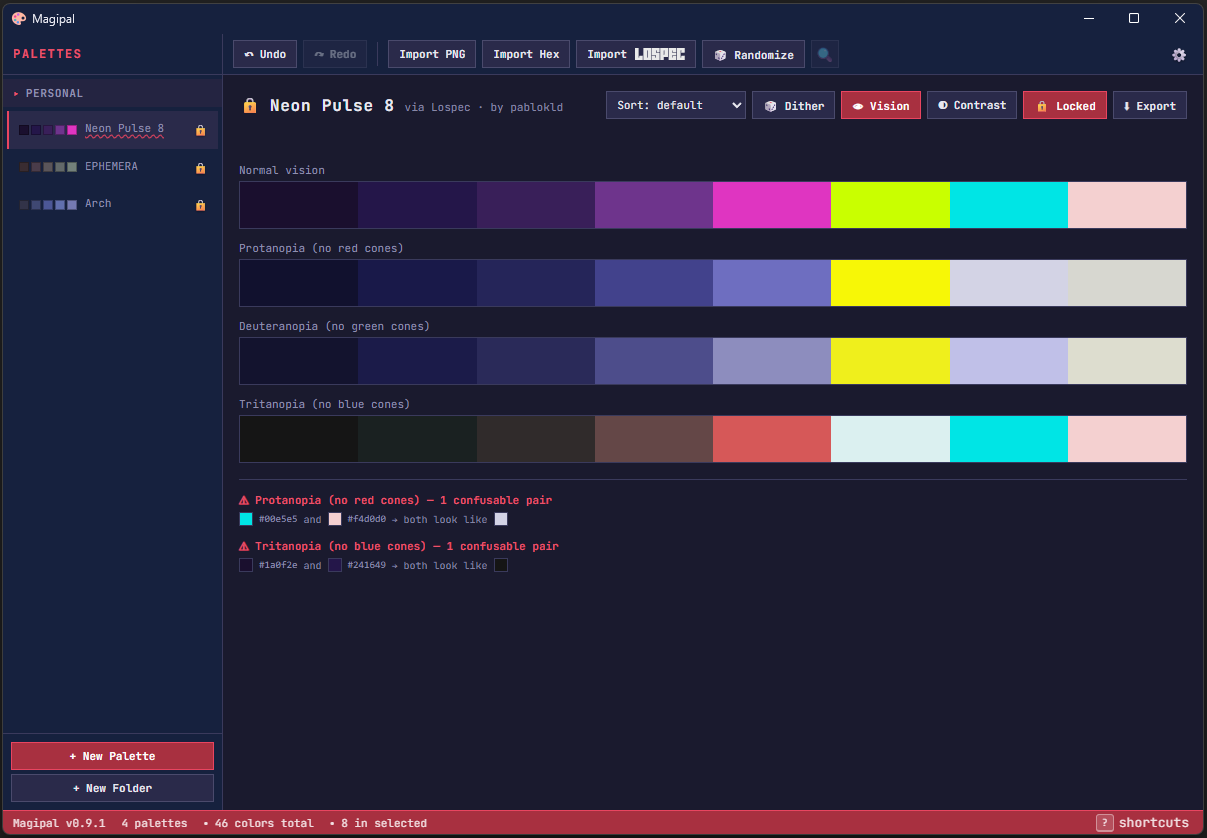
Task: Create a new palette
Action: tap(112, 756)
